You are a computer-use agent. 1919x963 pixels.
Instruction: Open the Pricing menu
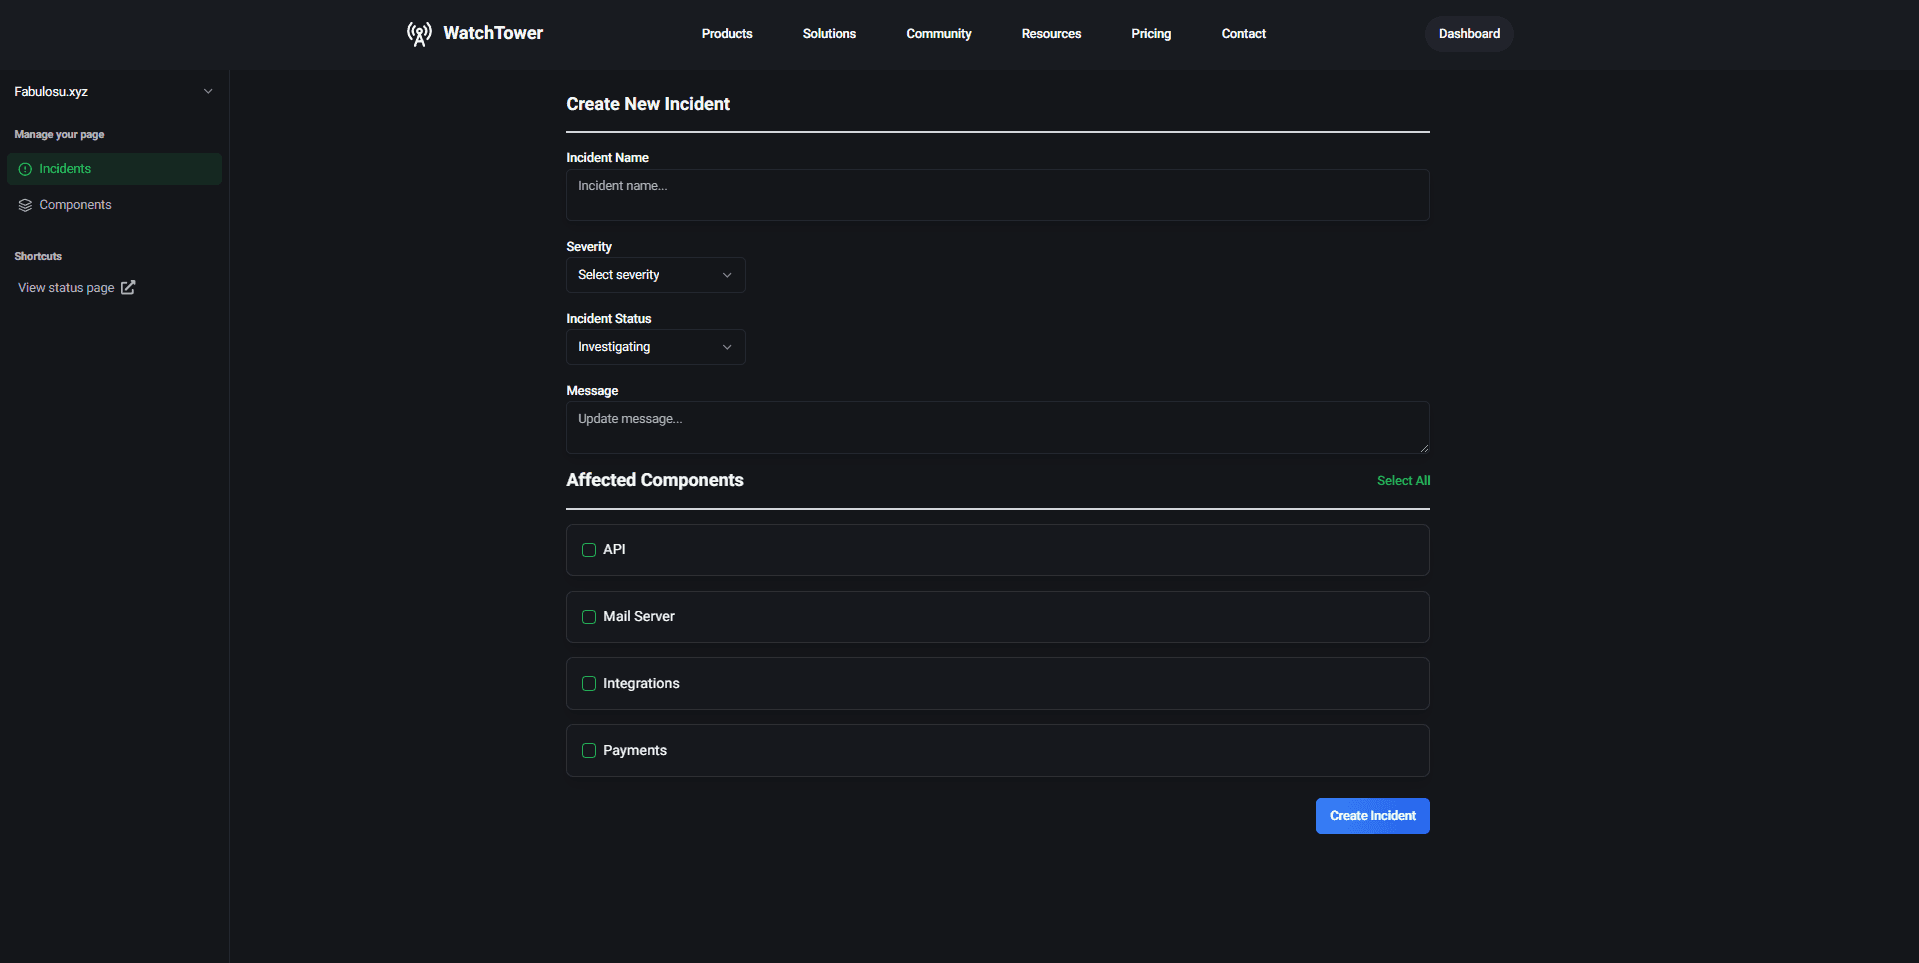[x=1151, y=33]
